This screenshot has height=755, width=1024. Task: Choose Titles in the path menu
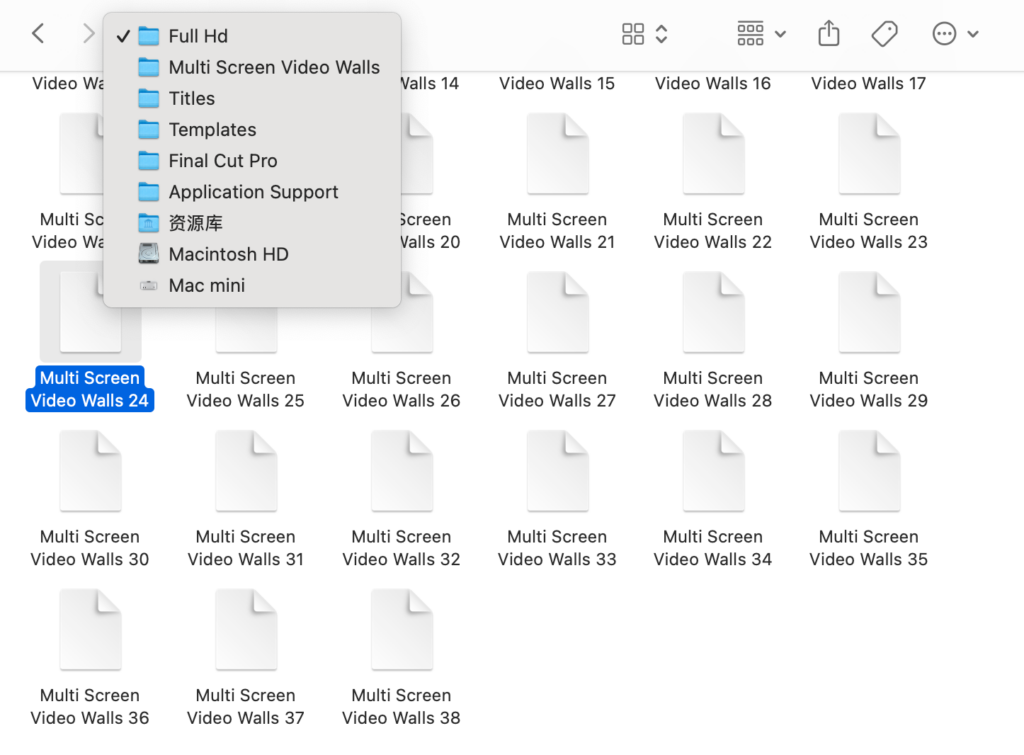(191, 98)
